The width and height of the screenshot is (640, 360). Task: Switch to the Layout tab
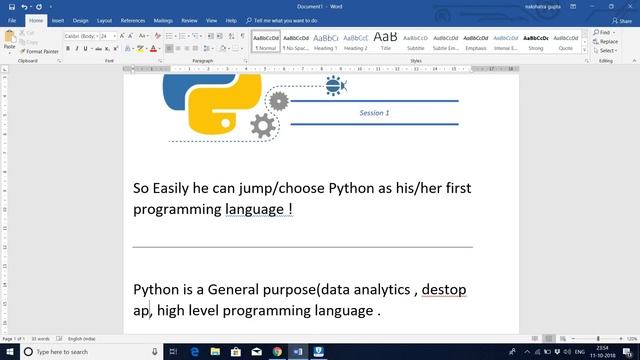(x=104, y=20)
